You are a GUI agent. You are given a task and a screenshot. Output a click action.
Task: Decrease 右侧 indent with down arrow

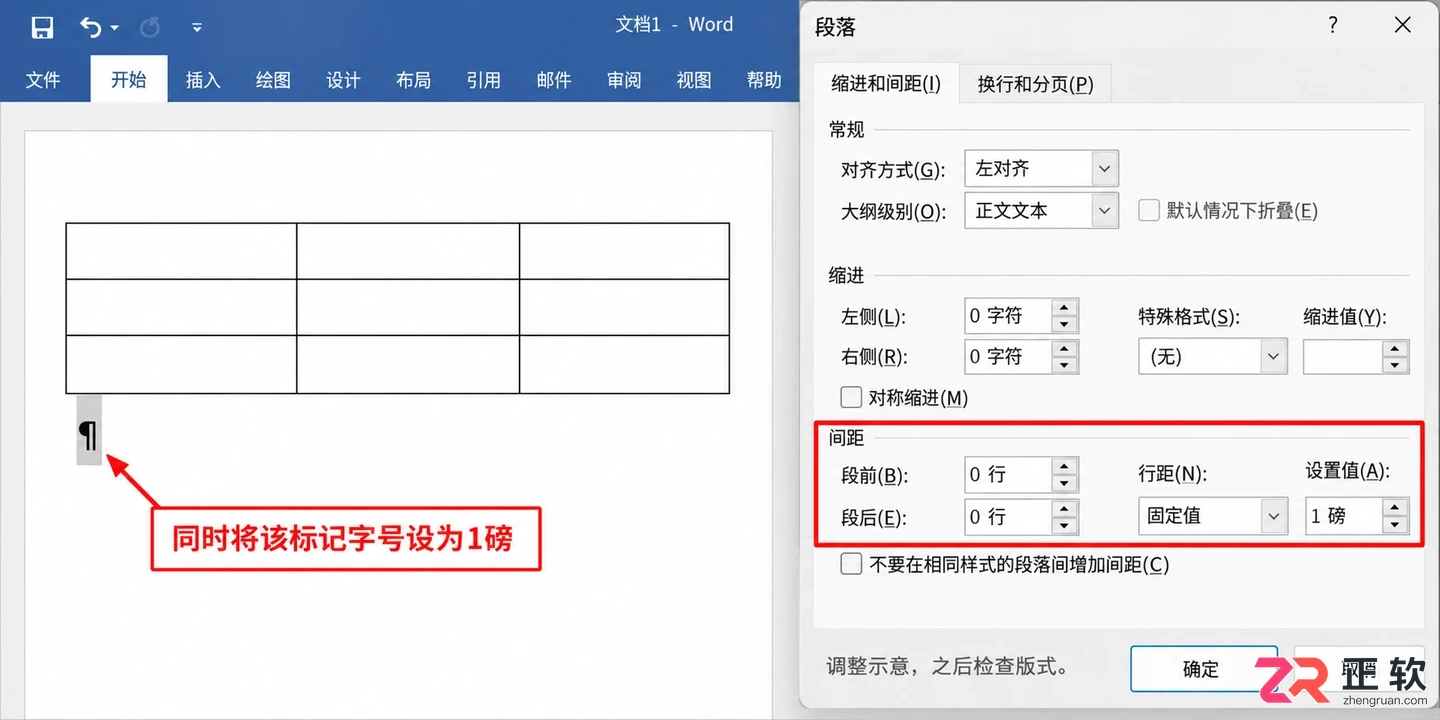(x=1065, y=365)
